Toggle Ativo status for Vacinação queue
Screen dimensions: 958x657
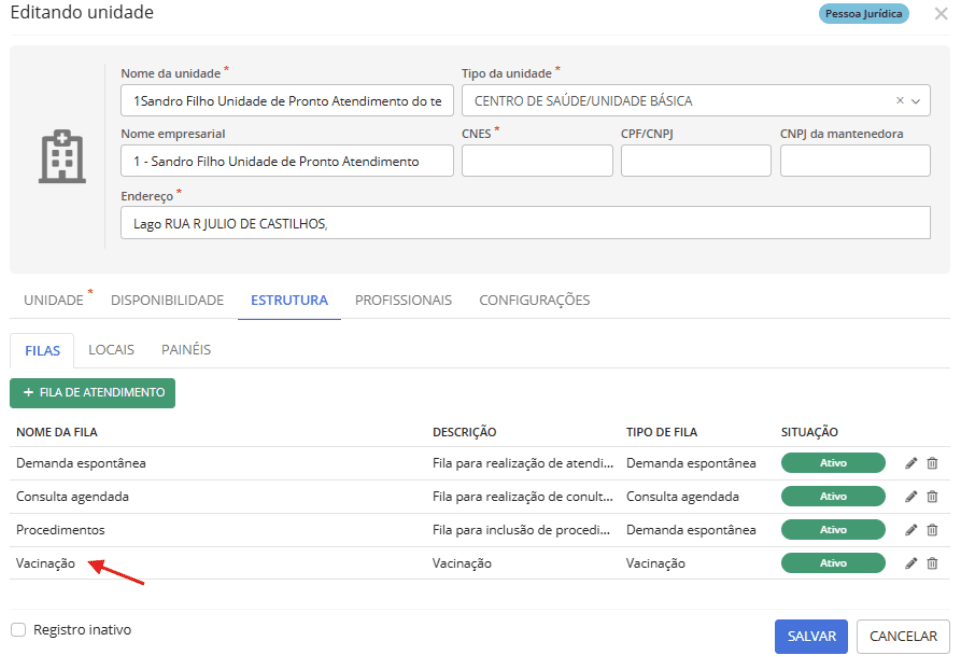tap(833, 563)
